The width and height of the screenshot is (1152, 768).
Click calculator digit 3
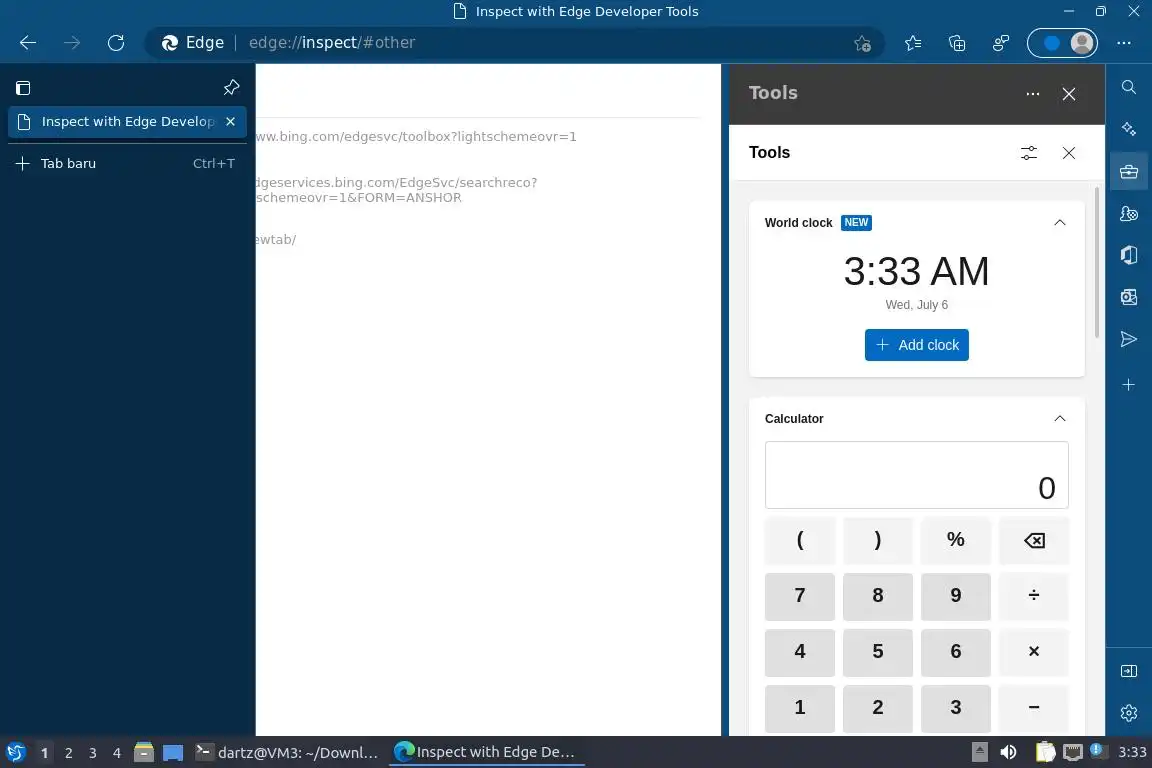point(955,708)
